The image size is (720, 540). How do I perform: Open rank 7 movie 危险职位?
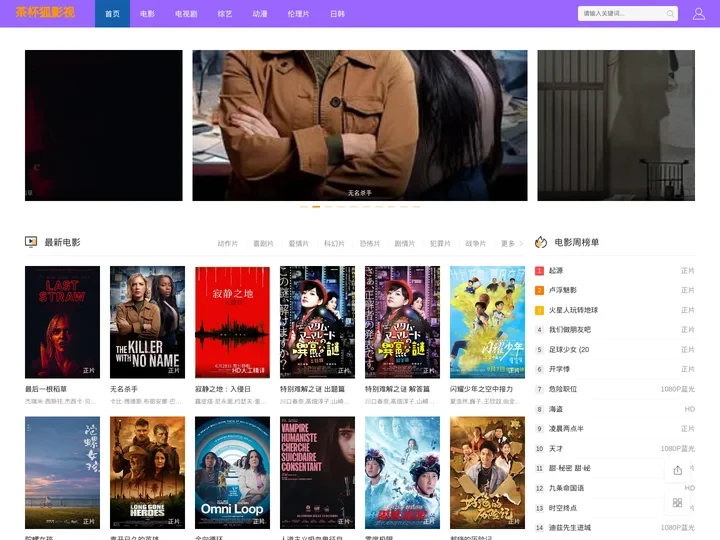tap(562, 389)
